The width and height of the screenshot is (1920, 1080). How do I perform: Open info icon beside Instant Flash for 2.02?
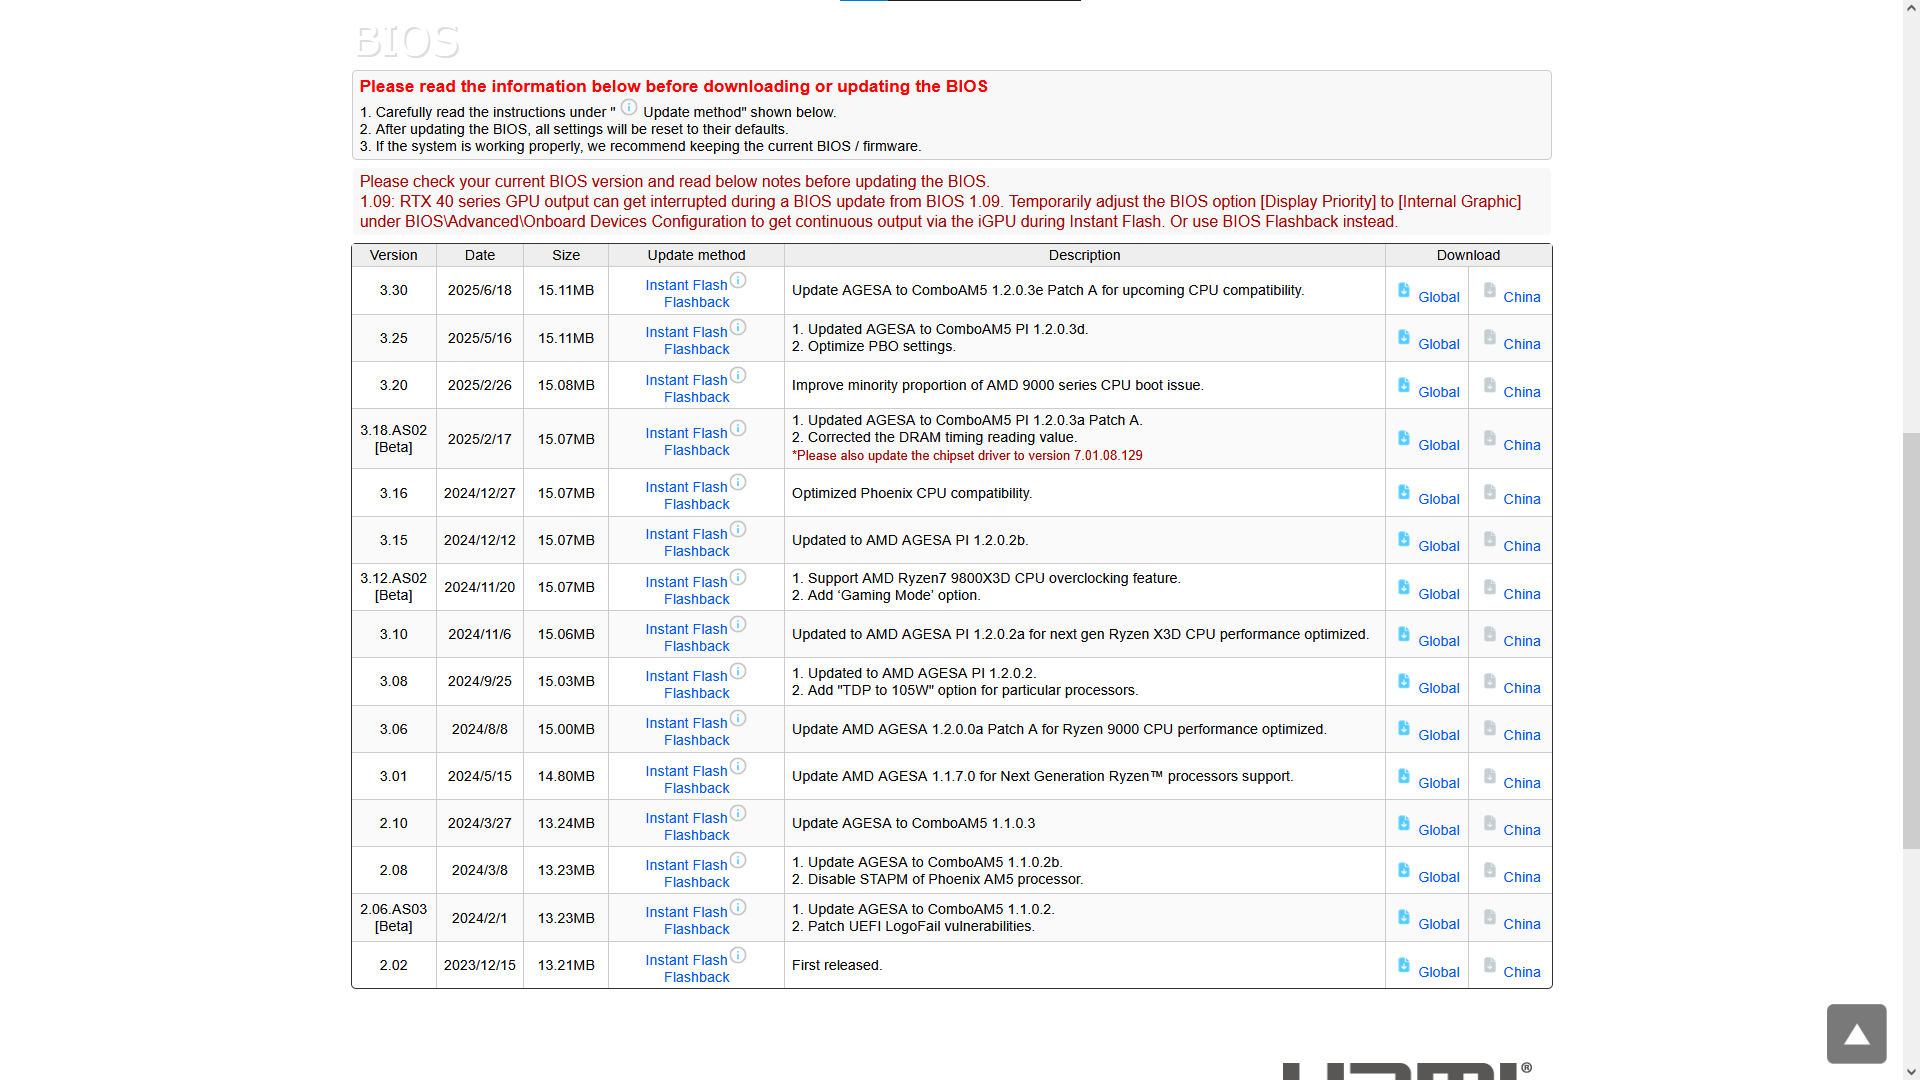(x=738, y=955)
